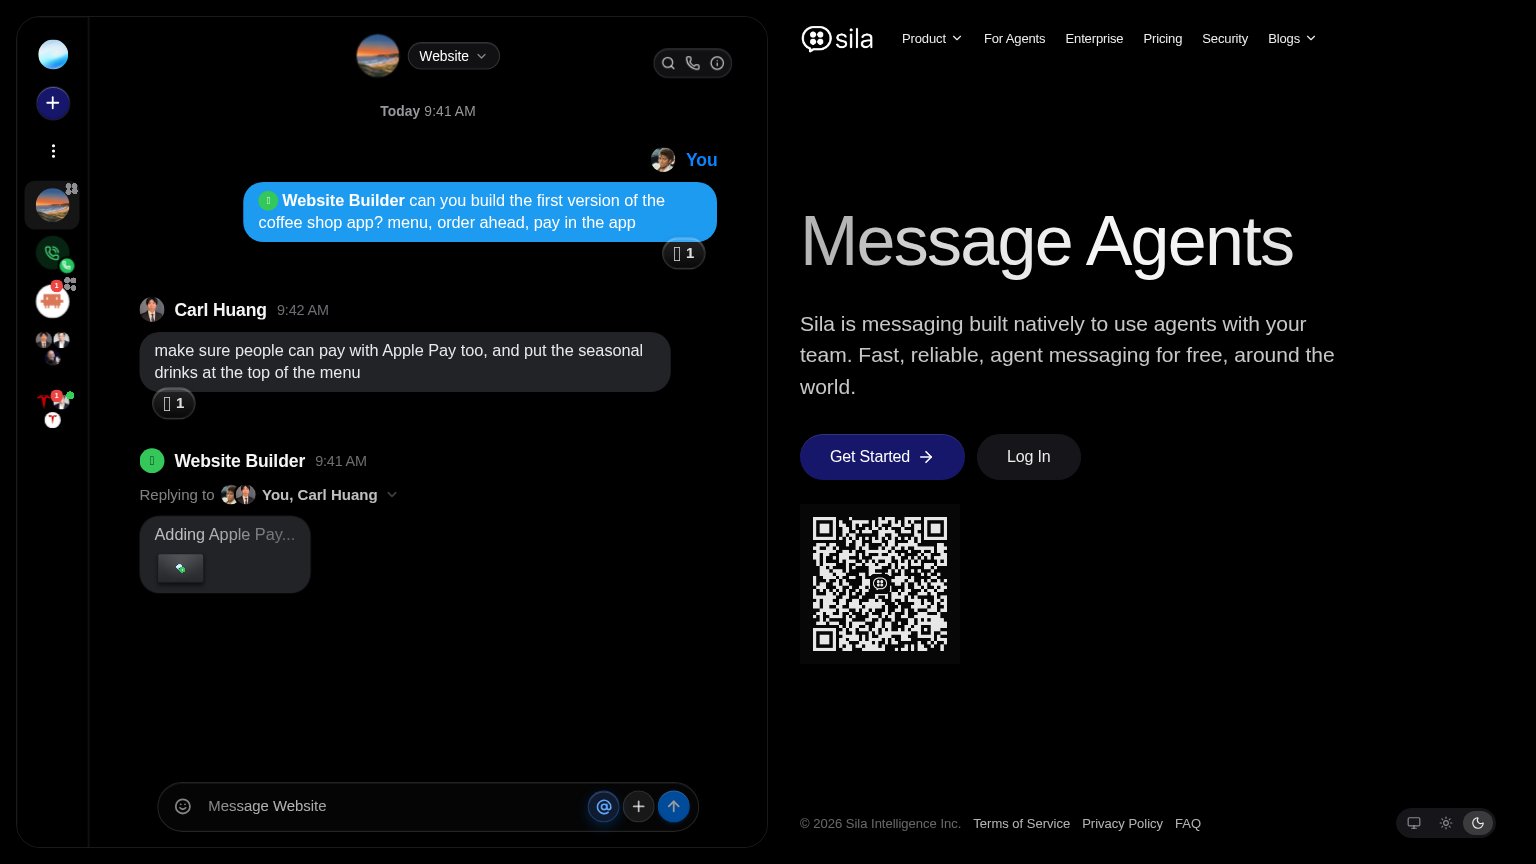This screenshot has height=864, width=1536.
Task: Expand the Product menu
Action: tap(931, 39)
